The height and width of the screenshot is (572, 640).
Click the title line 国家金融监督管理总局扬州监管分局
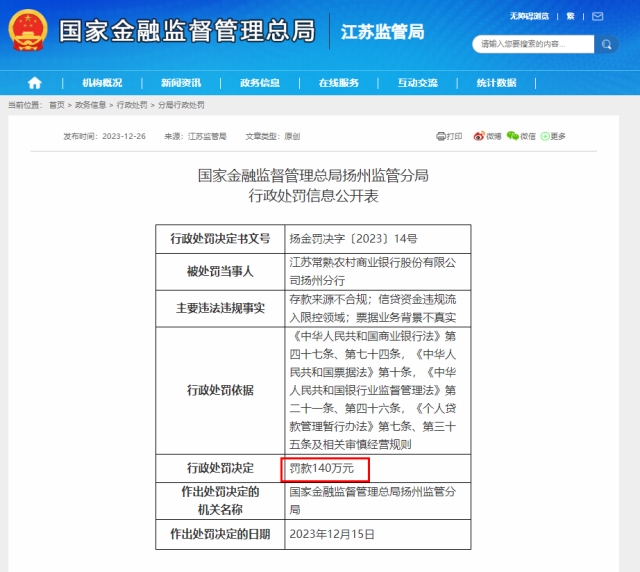pos(313,176)
